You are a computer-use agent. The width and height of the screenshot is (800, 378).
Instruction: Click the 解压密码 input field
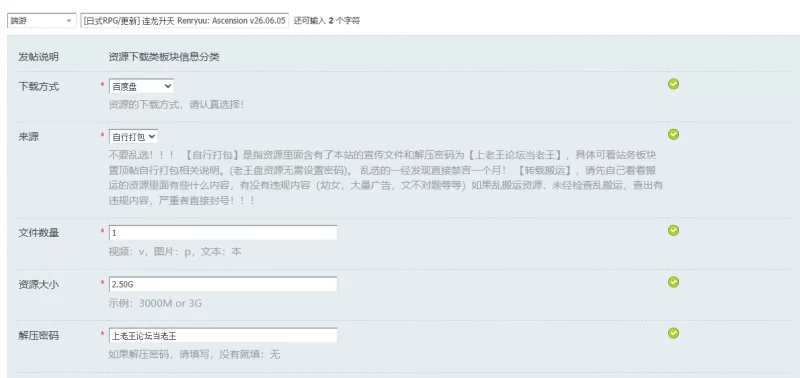point(223,335)
